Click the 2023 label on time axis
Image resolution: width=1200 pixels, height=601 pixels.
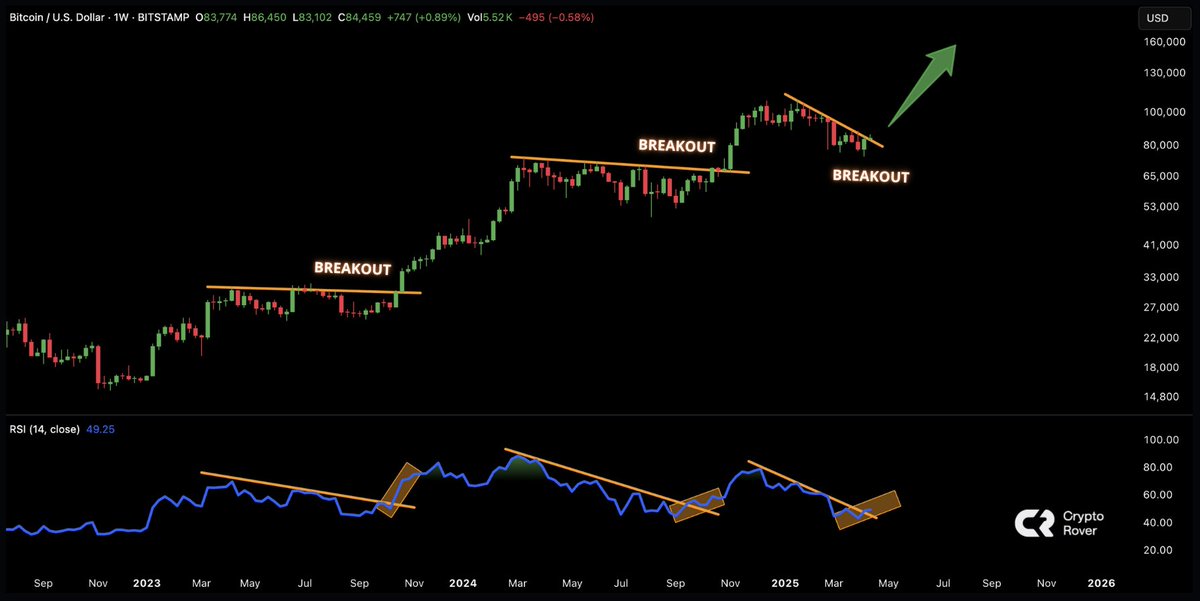tap(146, 583)
